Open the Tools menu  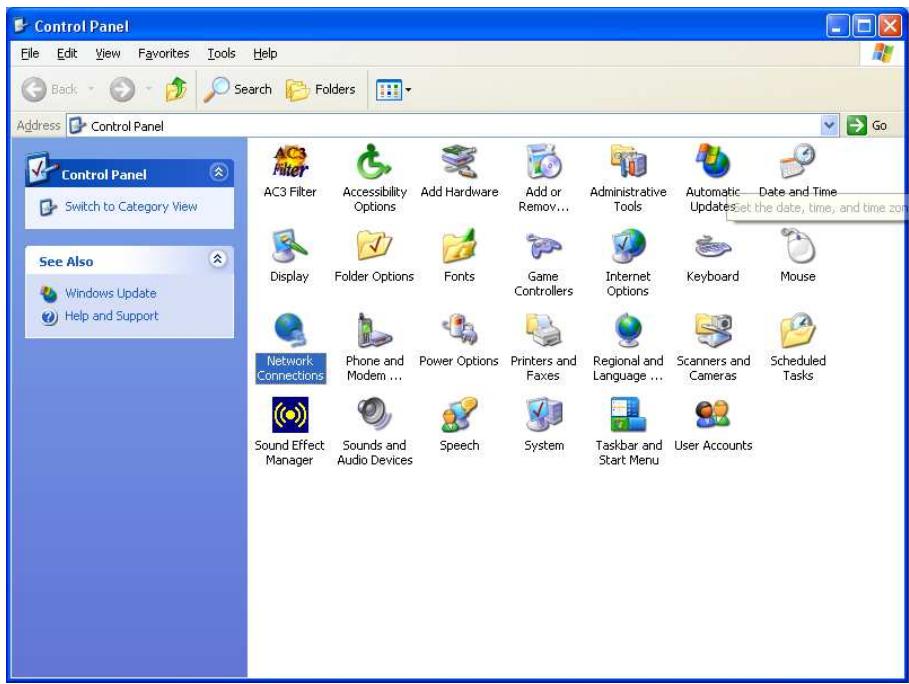(x=221, y=53)
